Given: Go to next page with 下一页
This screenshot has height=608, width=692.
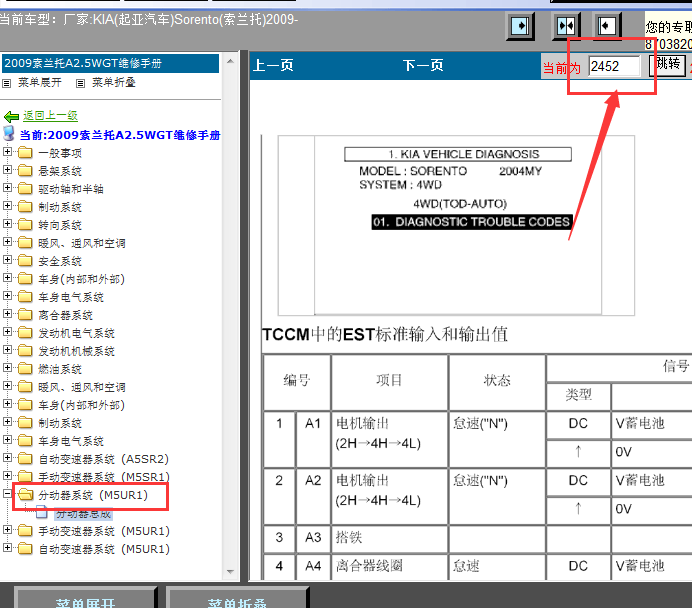Looking at the screenshot, I should click(x=423, y=66).
